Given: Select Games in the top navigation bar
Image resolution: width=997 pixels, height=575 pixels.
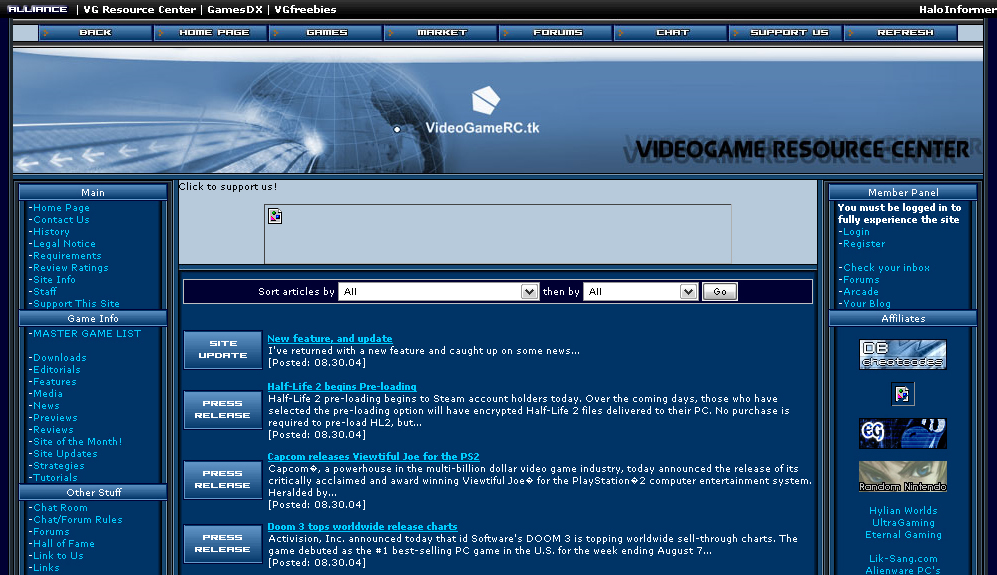Looking at the screenshot, I should pos(326,33).
